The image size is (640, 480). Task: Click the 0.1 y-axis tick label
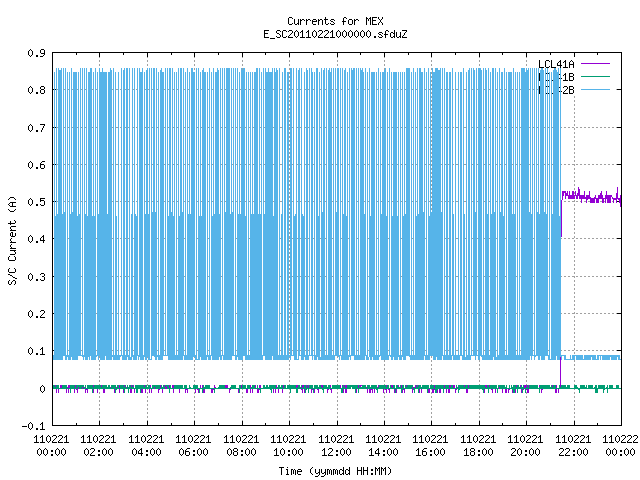(36, 351)
